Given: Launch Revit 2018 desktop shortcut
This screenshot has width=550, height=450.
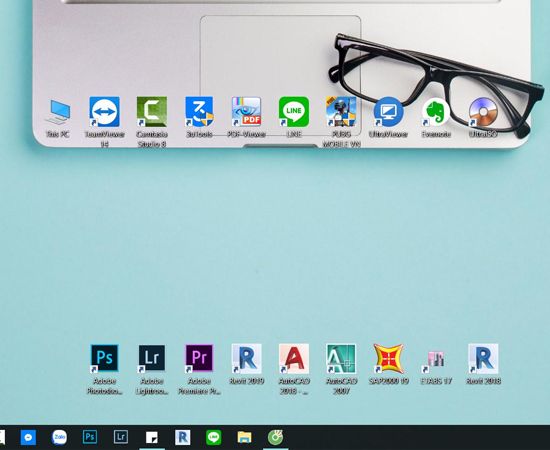Looking at the screenshot, I should [483, 358].
